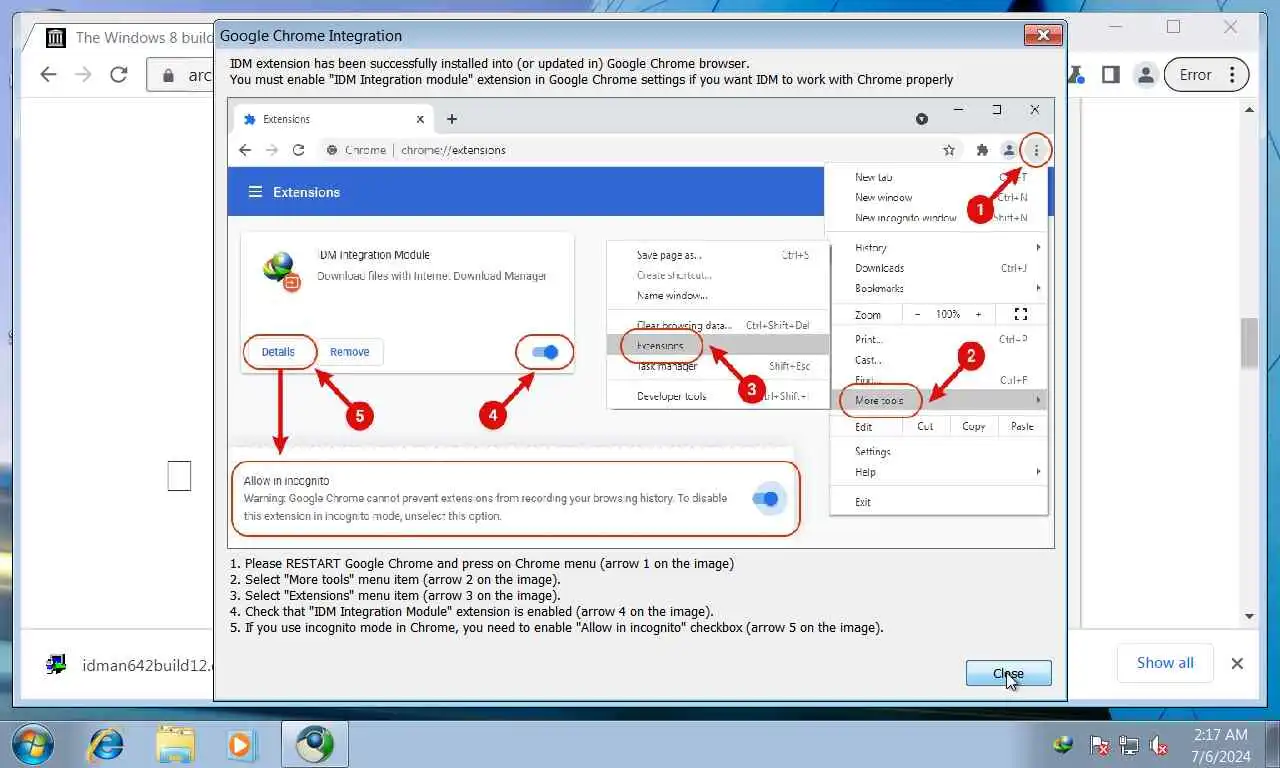
Task: Open the browser profile avatar
Action: (1146, 75)
